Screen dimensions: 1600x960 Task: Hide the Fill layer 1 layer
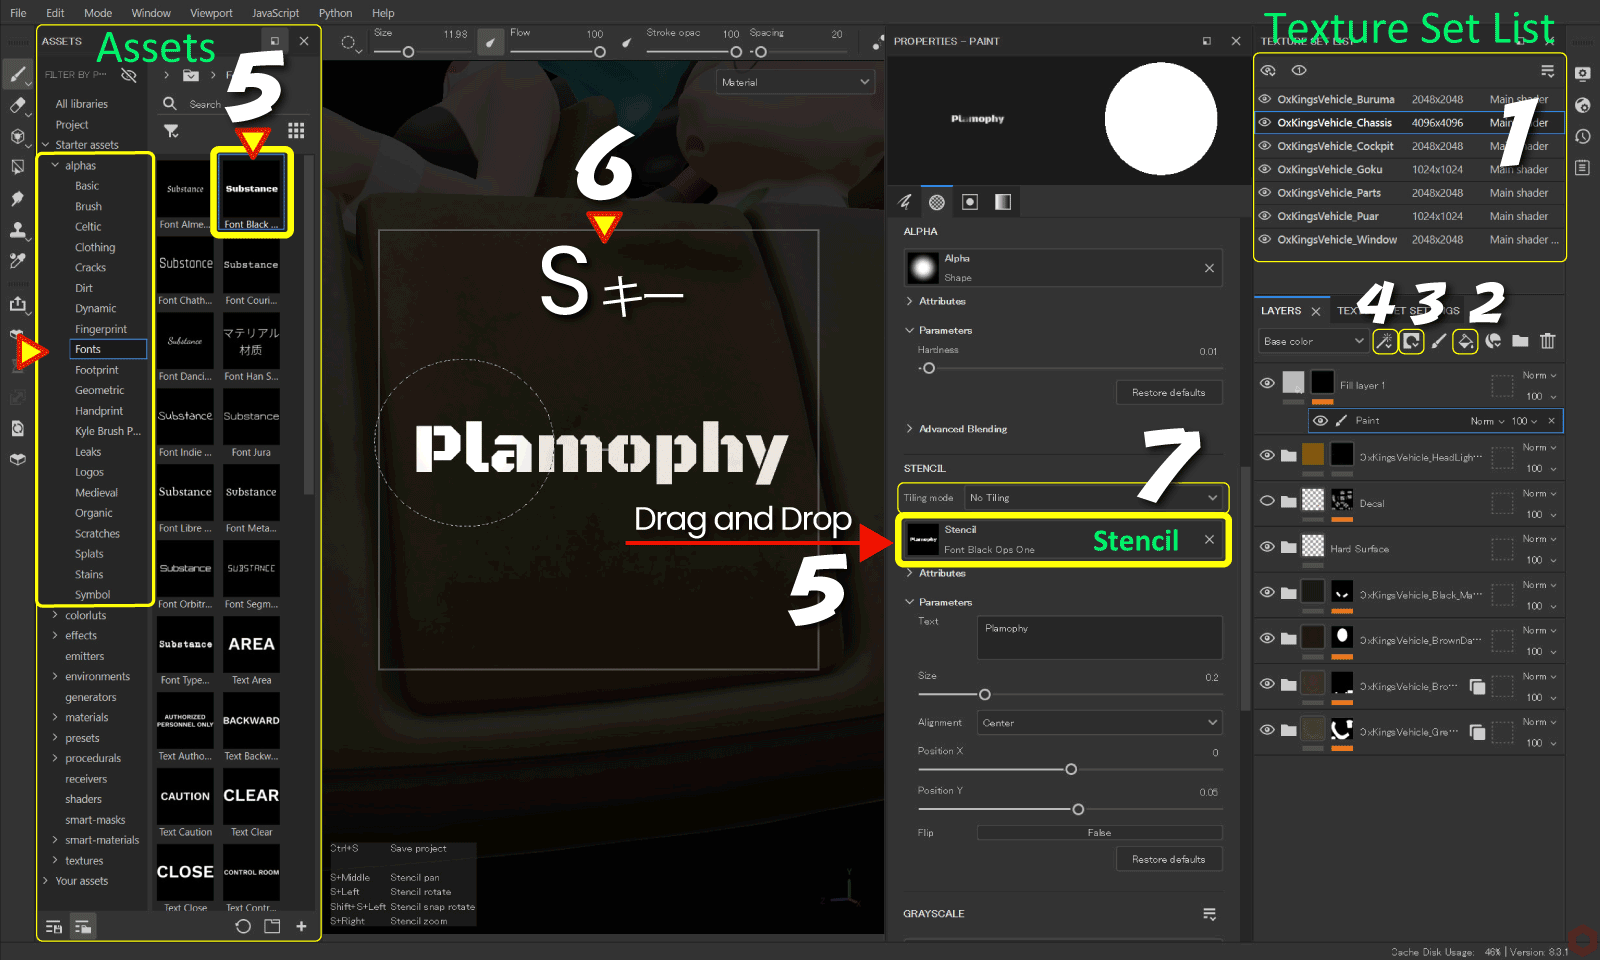point(1267,383)
